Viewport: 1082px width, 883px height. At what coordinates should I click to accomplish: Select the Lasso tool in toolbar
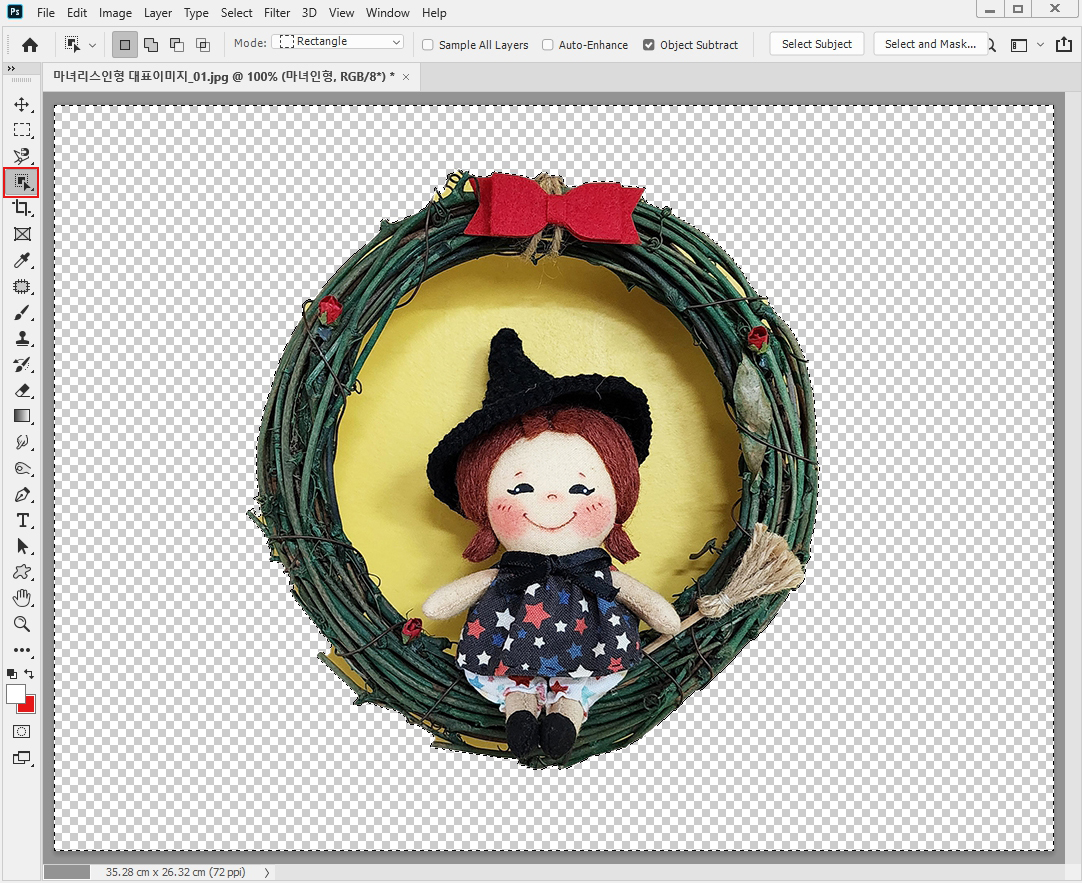(x=21, y=156)
